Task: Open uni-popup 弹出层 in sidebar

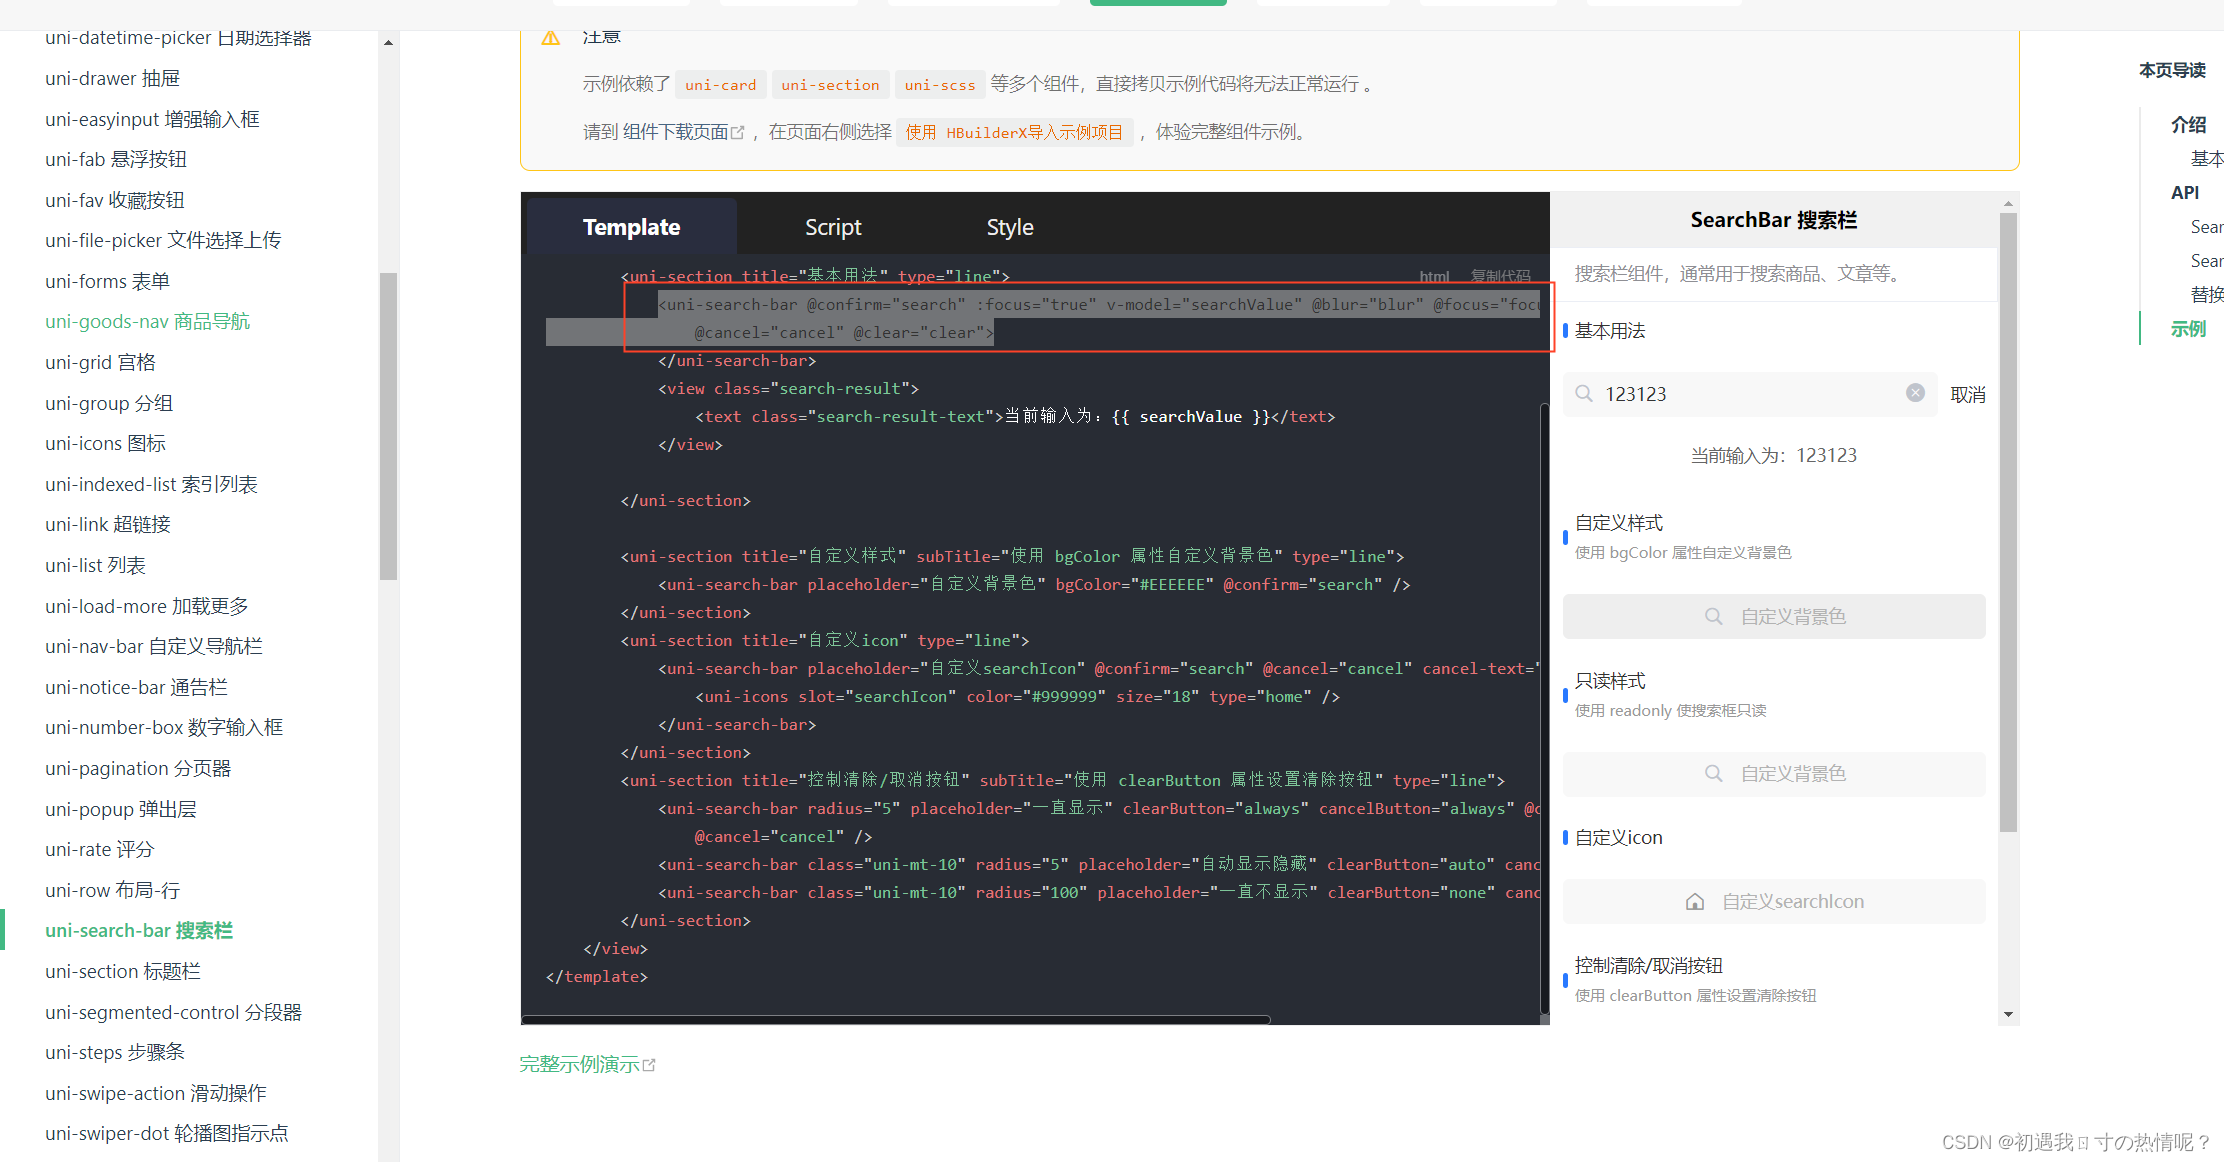Action: point(121,809)
